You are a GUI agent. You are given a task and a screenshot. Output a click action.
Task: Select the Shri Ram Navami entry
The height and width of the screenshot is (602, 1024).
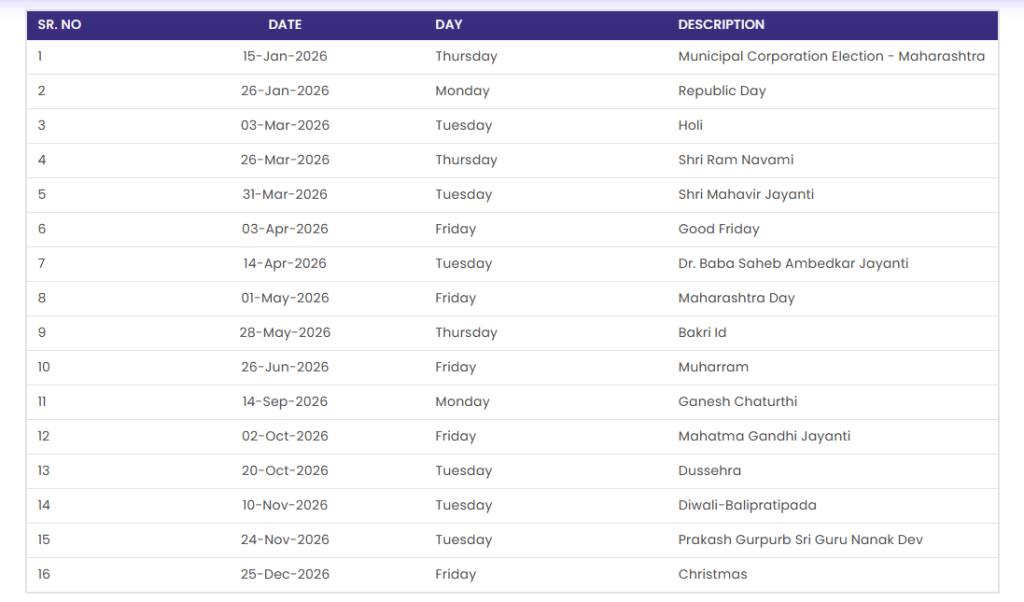pyautogui.click(x=736, y=160)
